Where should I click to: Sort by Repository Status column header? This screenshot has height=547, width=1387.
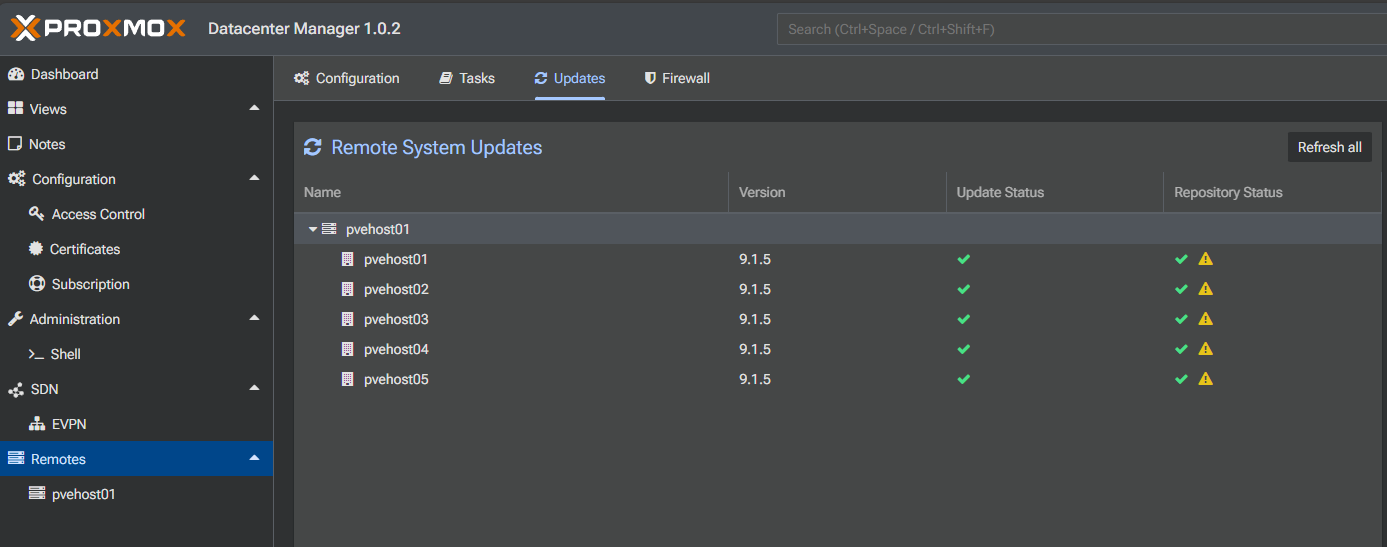click(1271, 192)
